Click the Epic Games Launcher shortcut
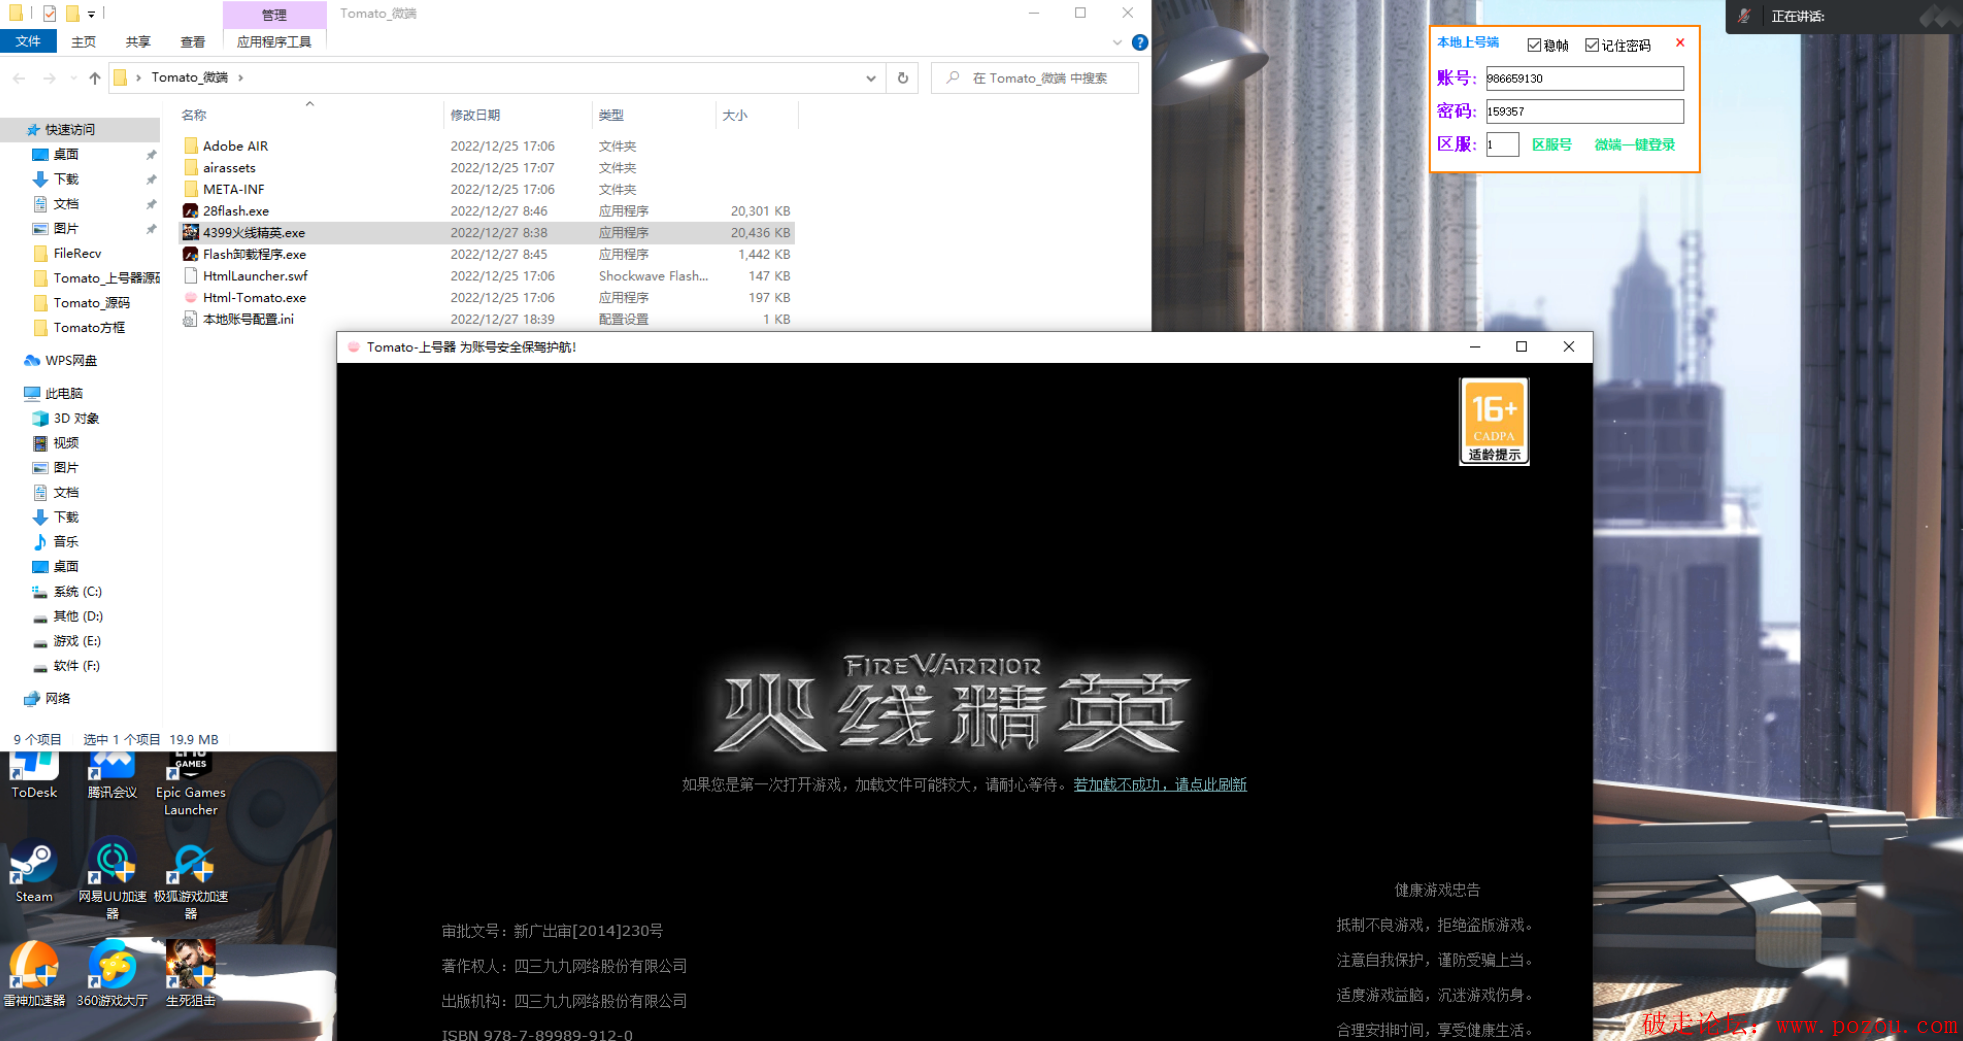The height and width of the screenshot is (1041, 1963). (x=190, y=785)
